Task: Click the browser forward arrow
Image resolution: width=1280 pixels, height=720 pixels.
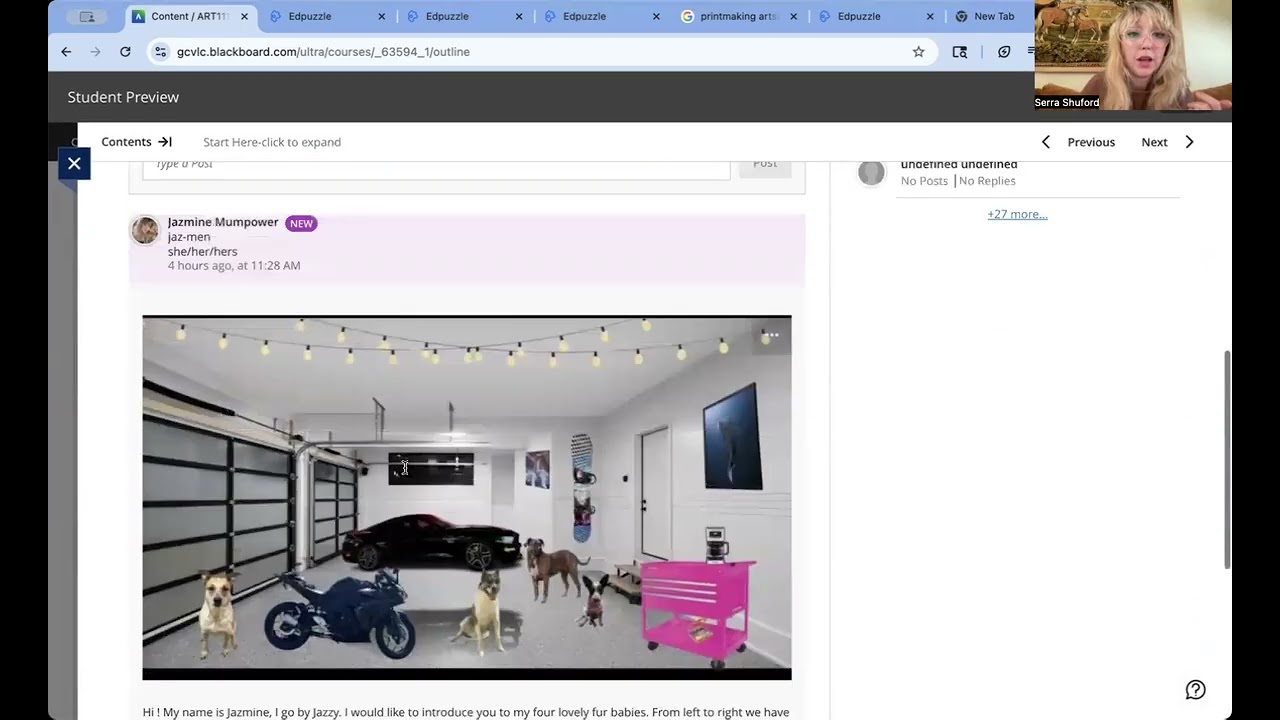Action: pyautogui.click(x=96, y=52)
